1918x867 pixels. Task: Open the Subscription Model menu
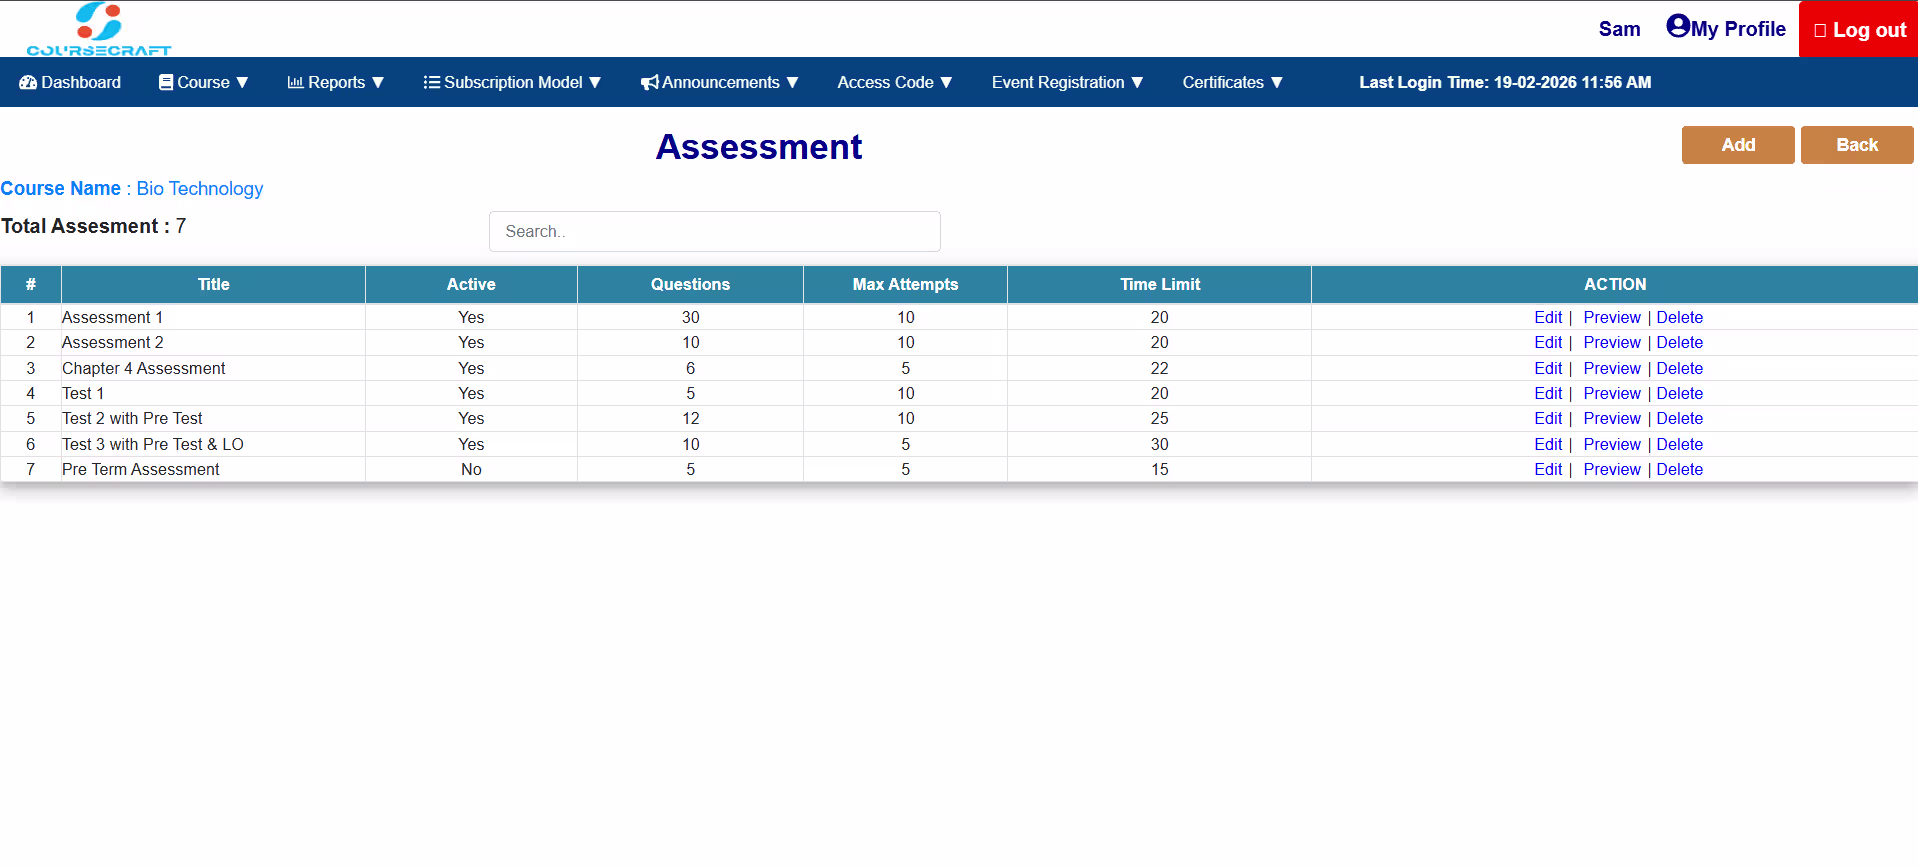point(512,82)
